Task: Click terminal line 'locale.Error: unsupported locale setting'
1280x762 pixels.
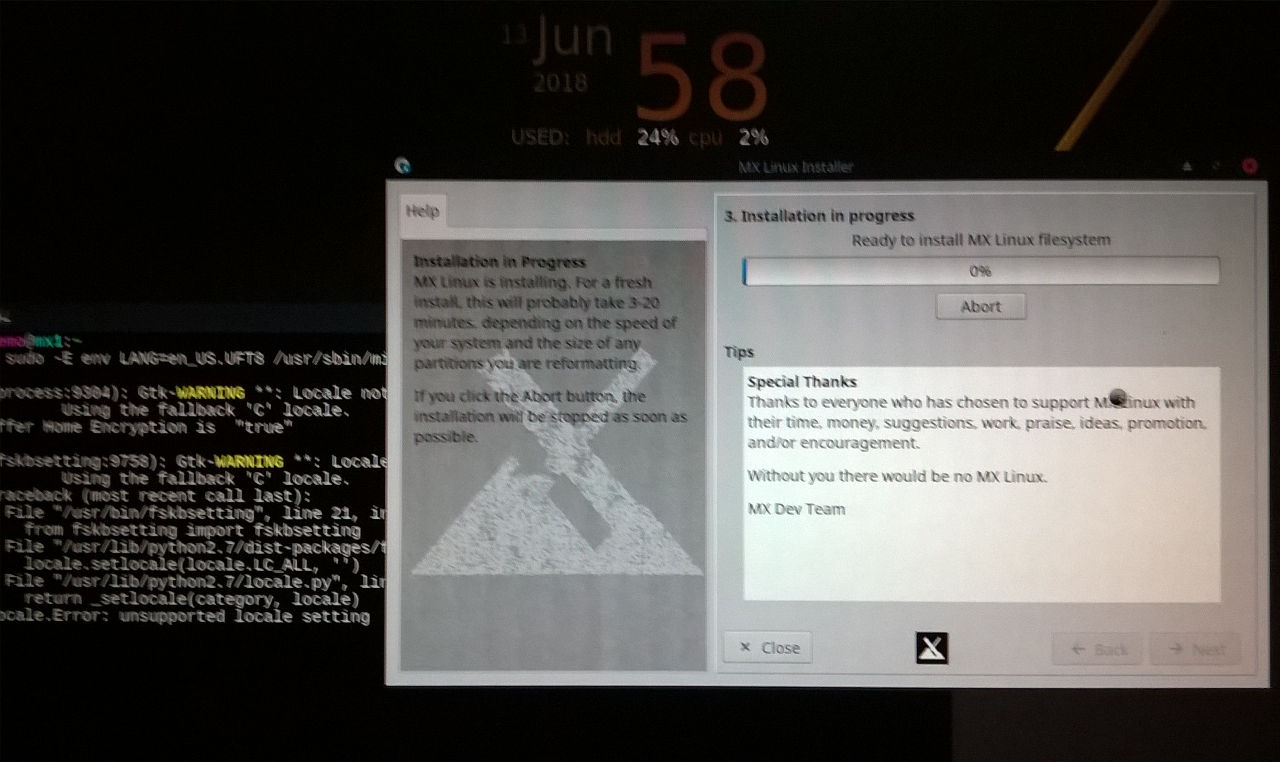Action: click(x=185, y=617)
